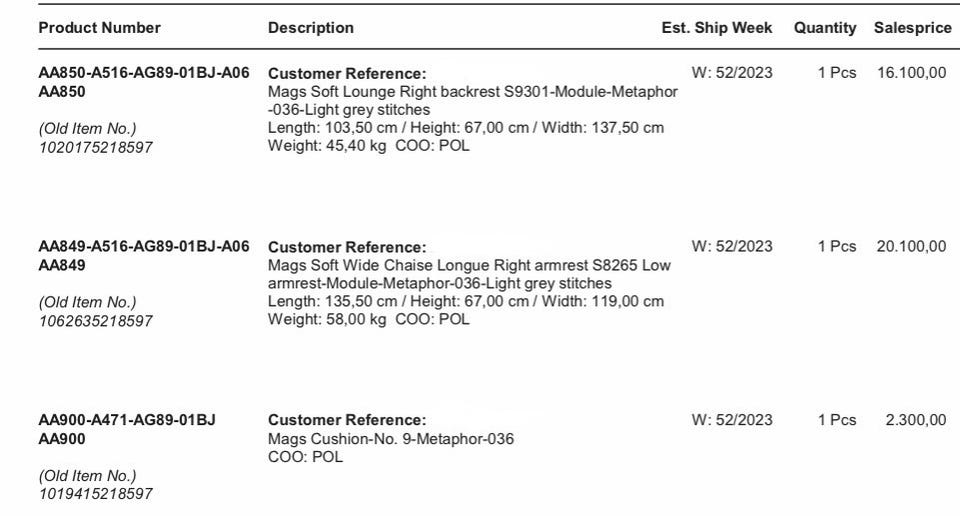Click the weight 58,00 kg line

369,320
